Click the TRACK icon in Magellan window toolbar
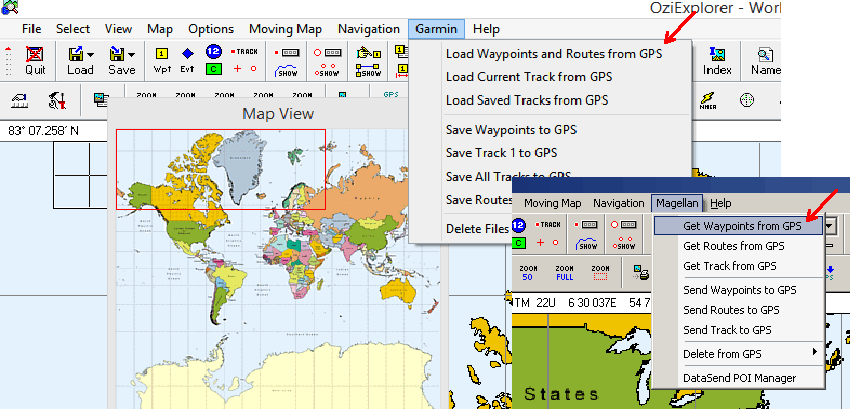The height and width of the screenshot is (409, 850). coord(548,225)
